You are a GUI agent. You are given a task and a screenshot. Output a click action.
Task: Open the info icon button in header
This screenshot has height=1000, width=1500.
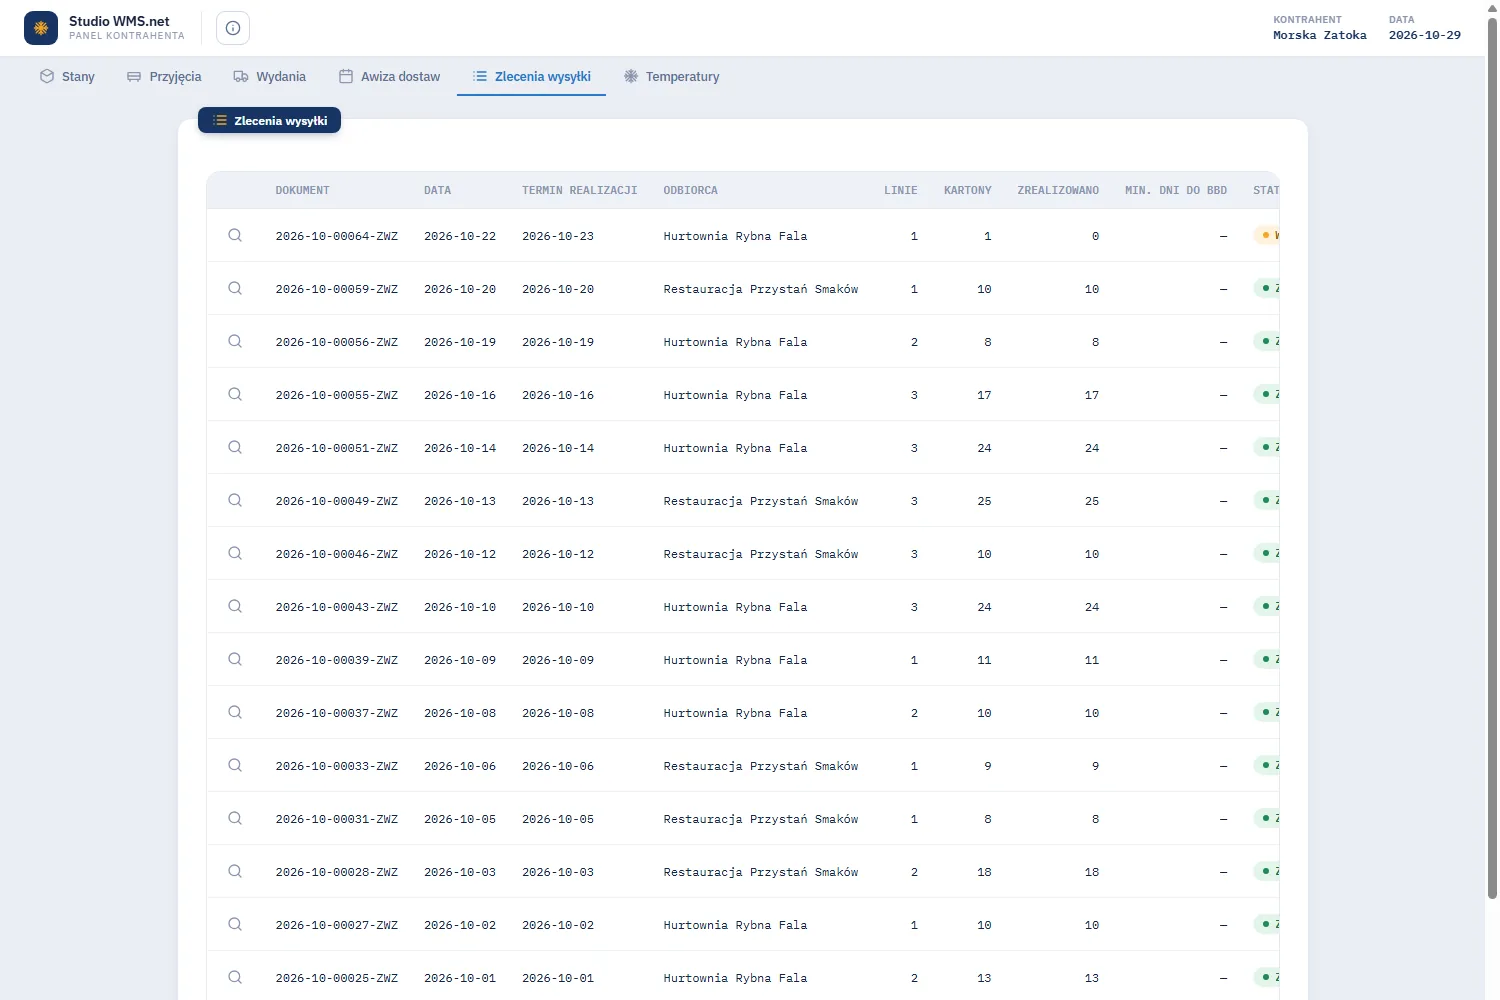233,28
